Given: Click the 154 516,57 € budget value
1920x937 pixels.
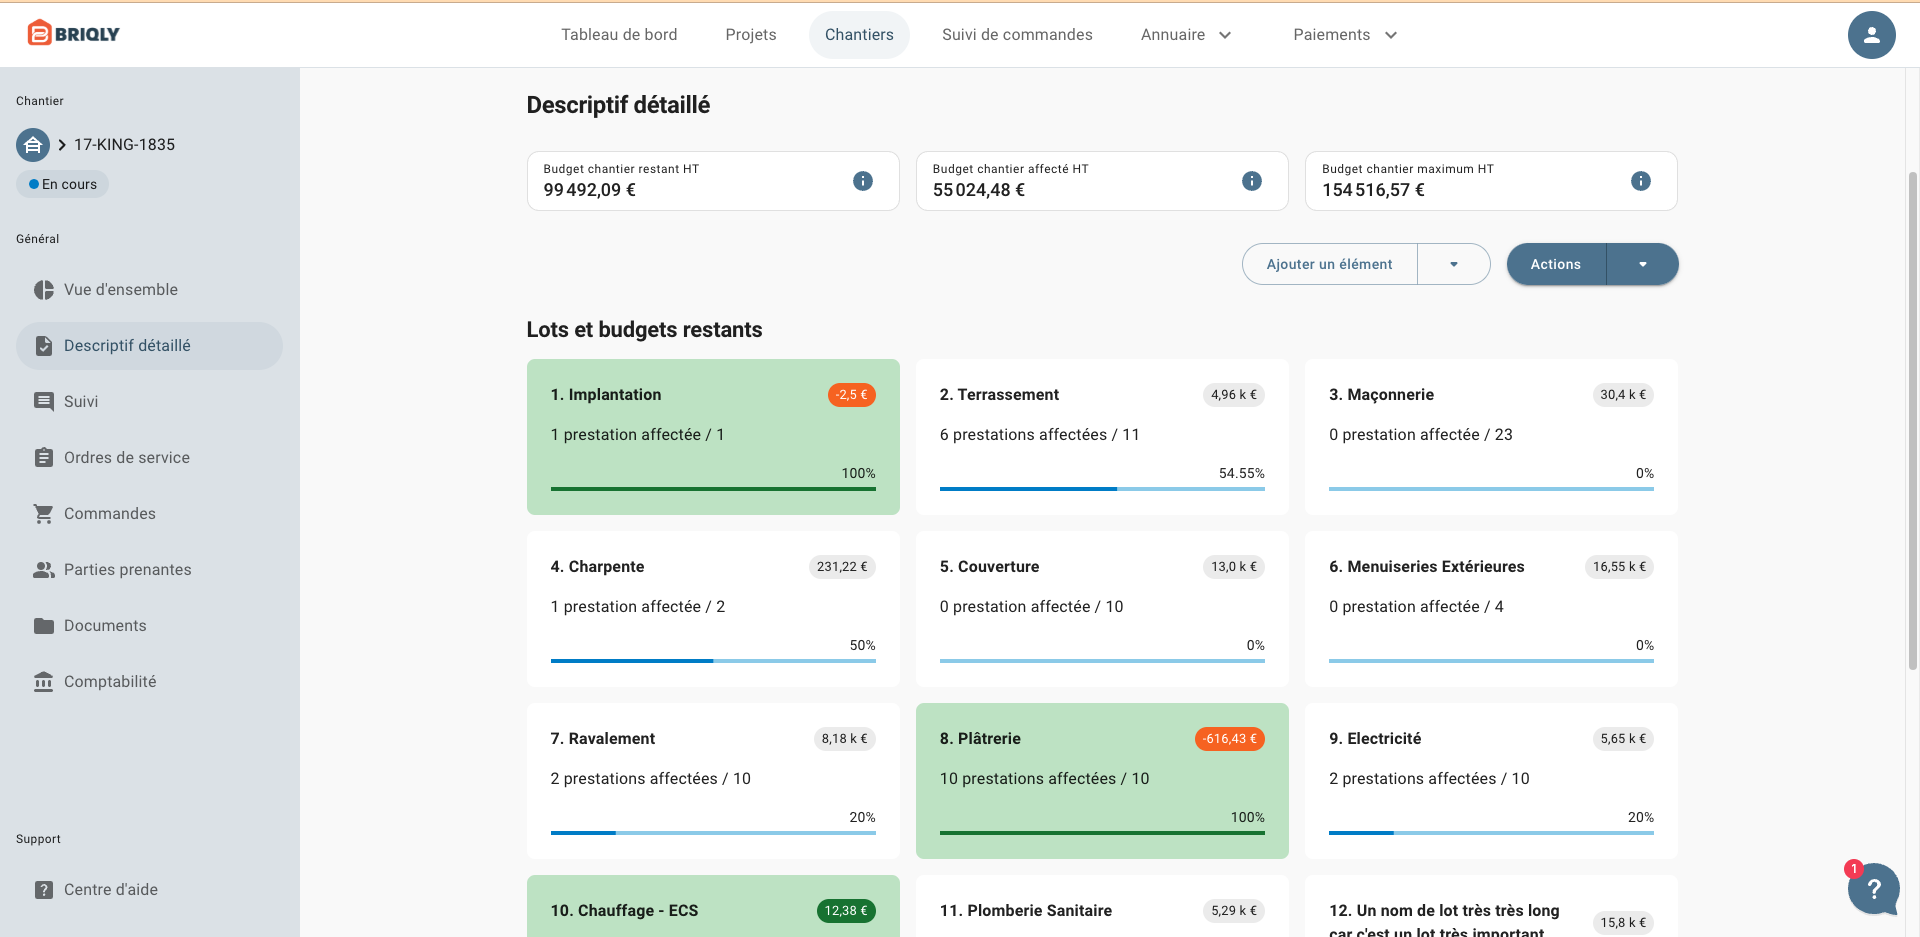Looking at the screenshot, I should 1374,190.
